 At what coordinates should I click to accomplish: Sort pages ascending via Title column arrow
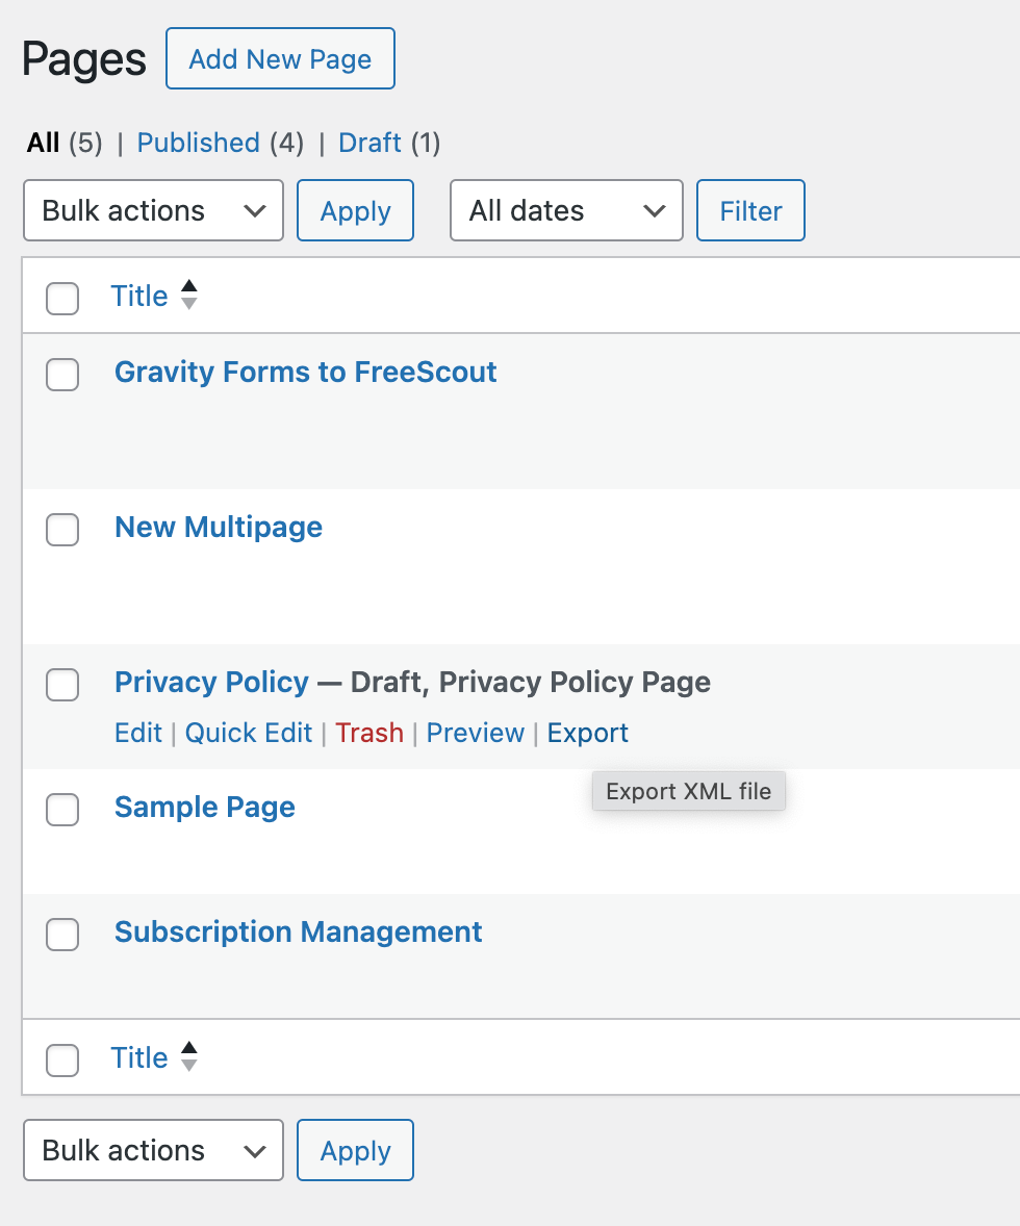(x=188, y=287)
